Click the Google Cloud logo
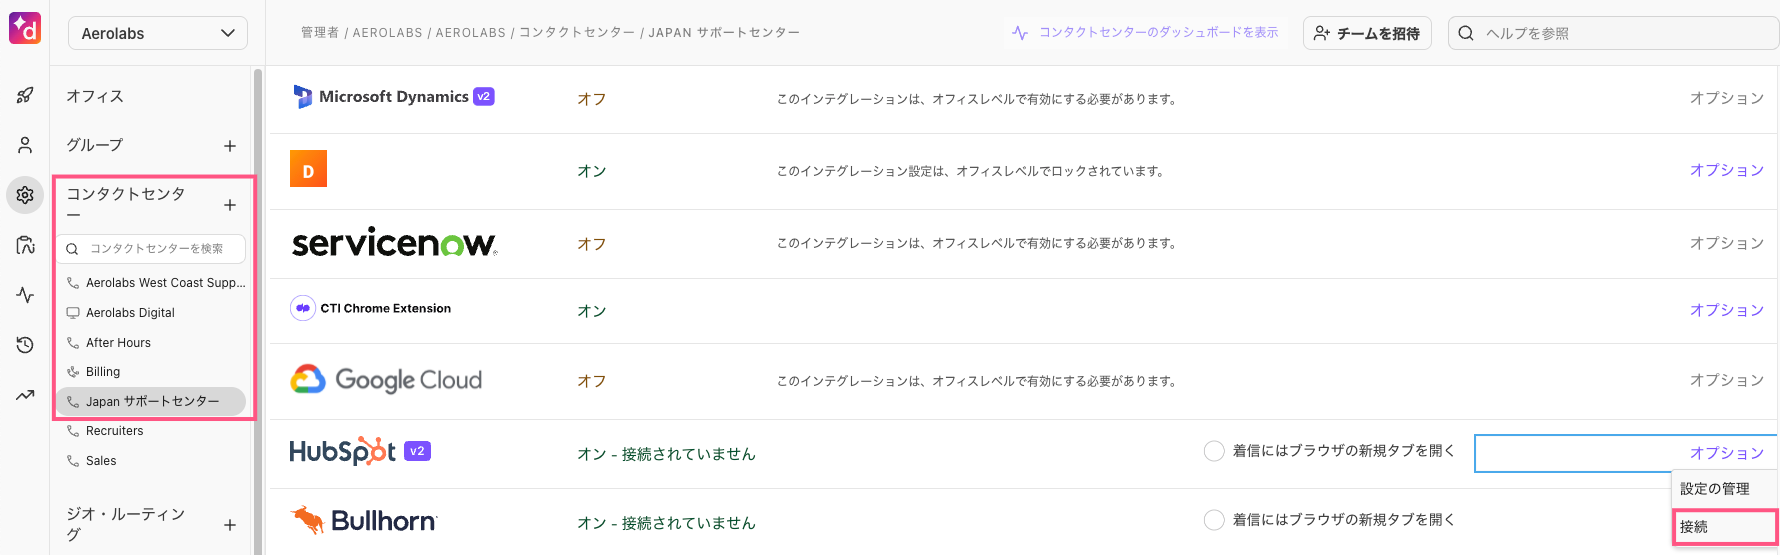 click(x=386, y=380)
